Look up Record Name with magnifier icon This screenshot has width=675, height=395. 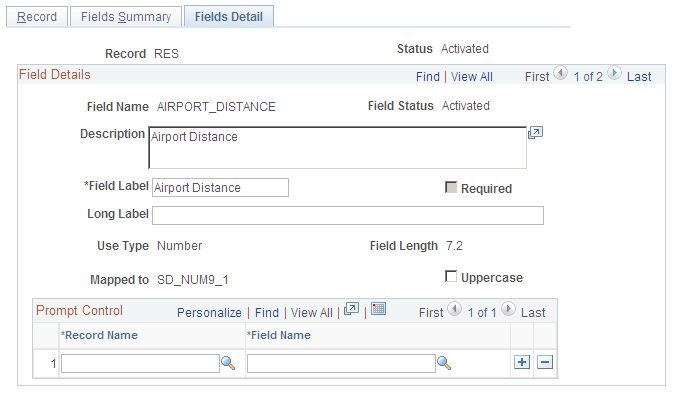click(x=228, y=363)
